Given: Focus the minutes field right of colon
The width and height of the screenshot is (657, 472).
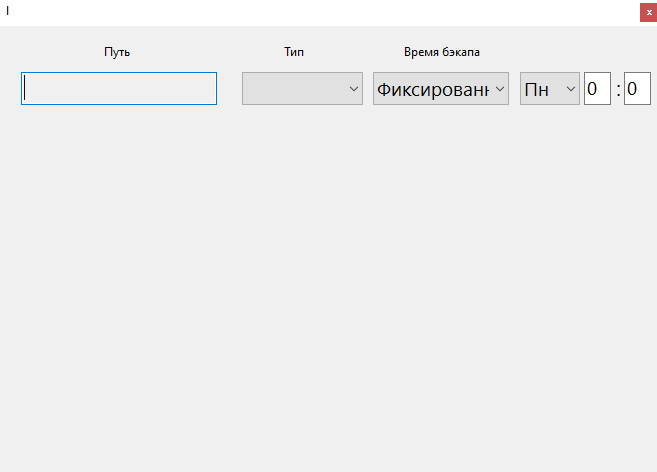Looking at the screenshot, I should 637,89.
